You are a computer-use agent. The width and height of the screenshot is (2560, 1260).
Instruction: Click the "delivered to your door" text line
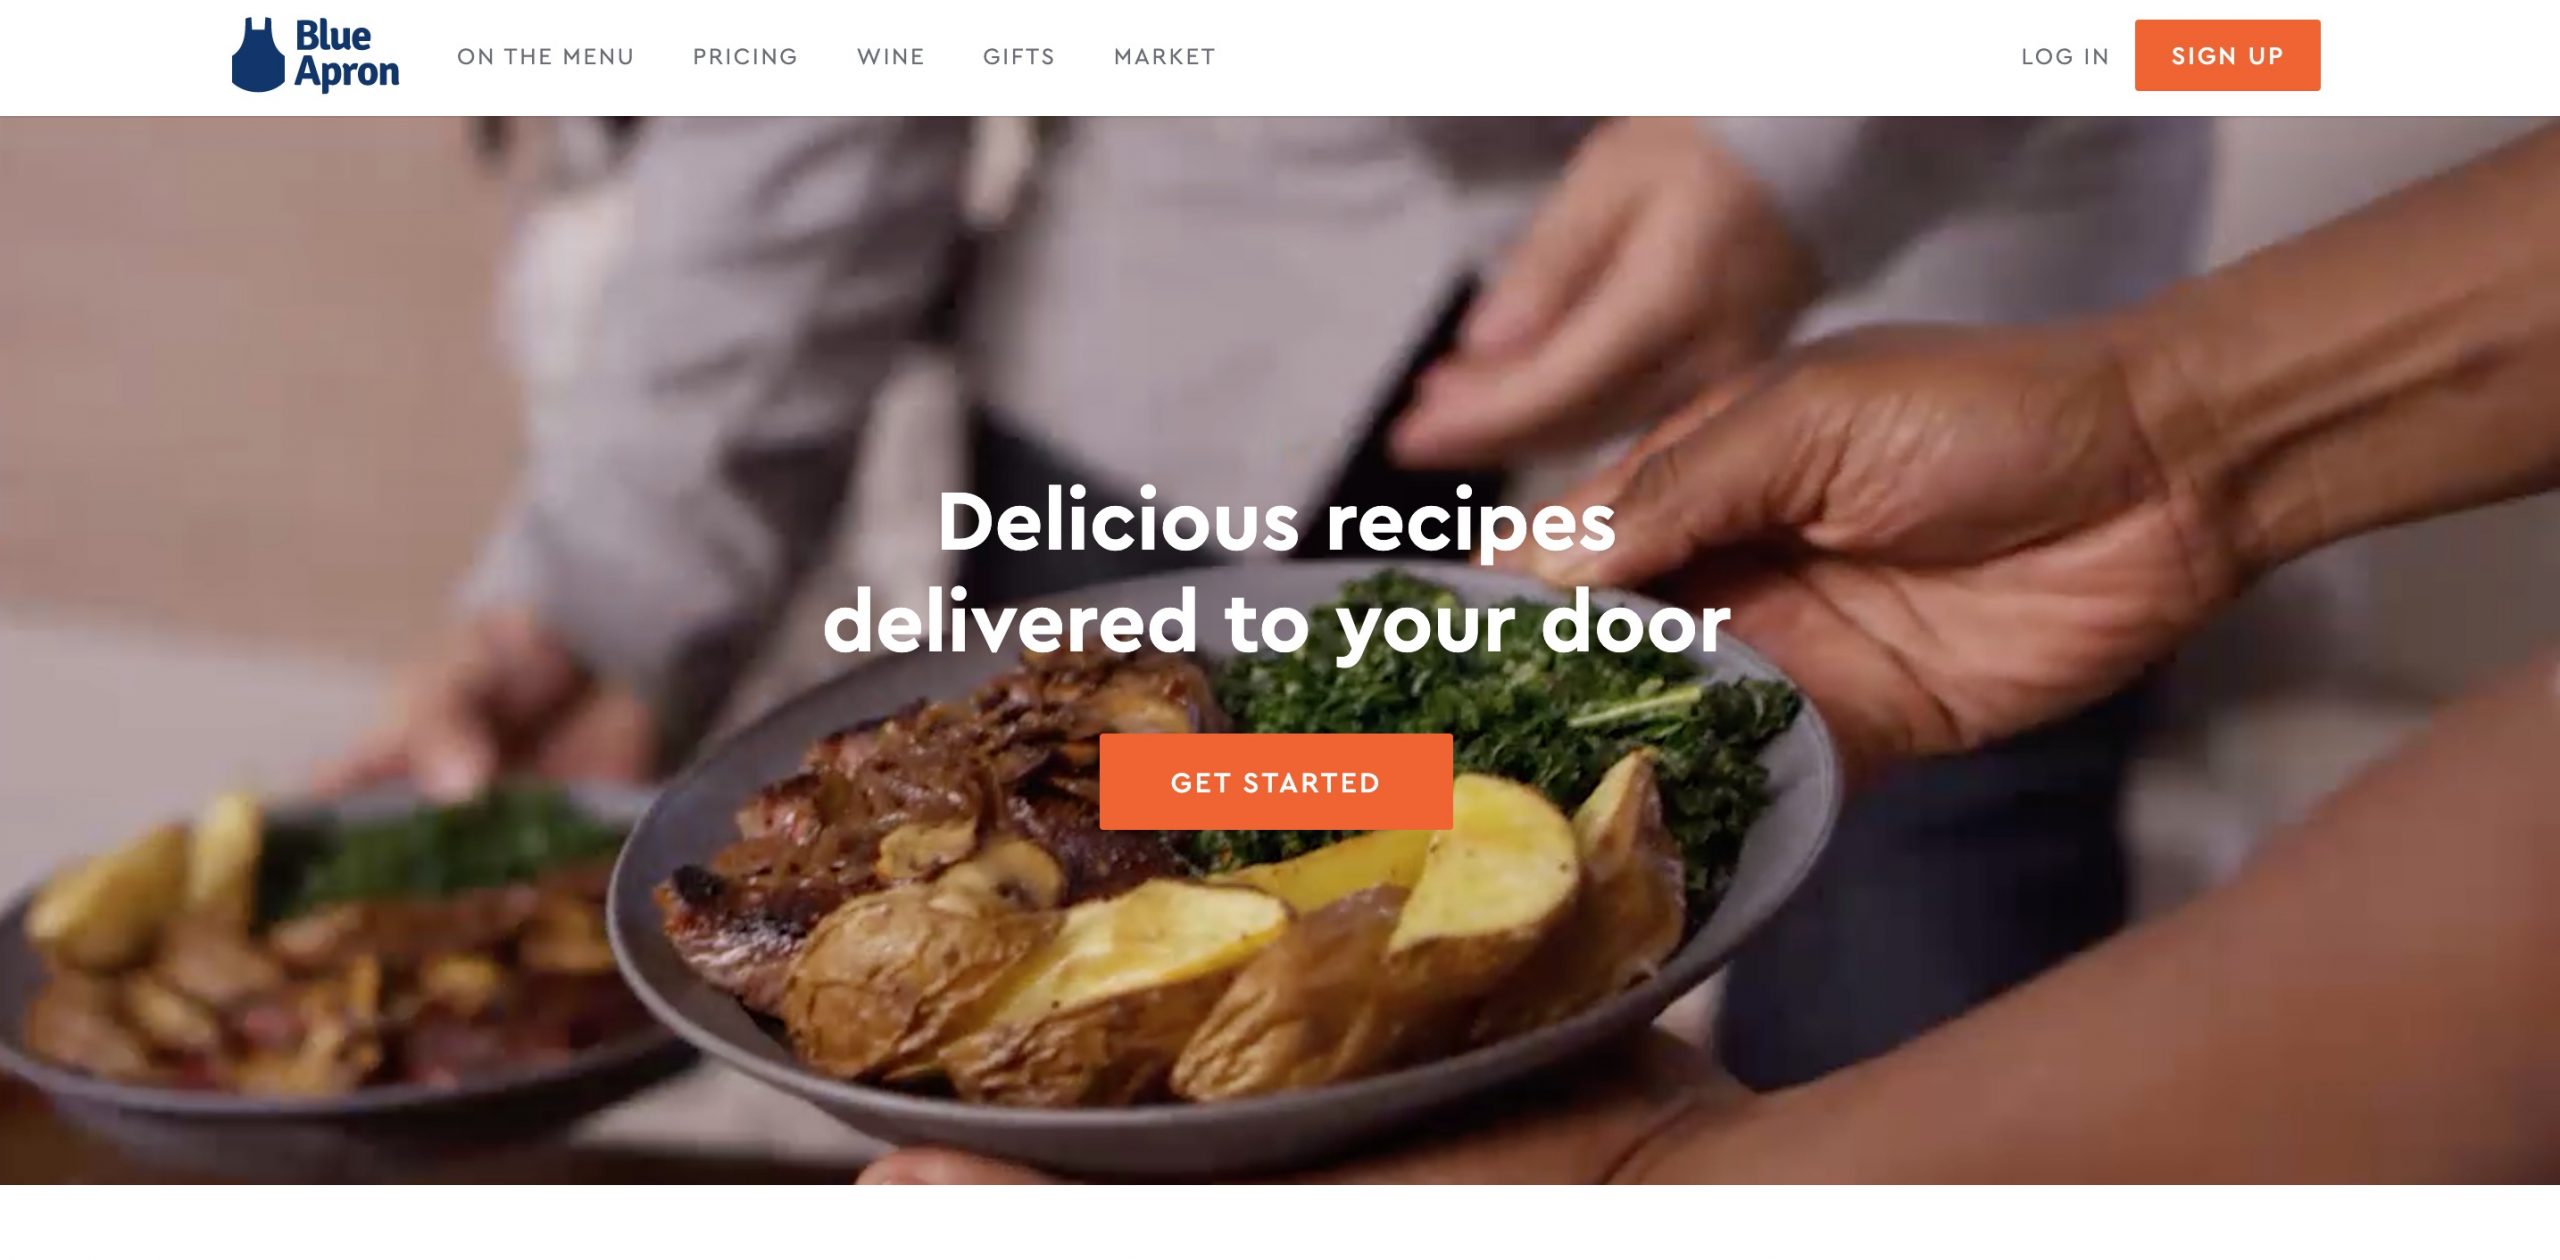(1276, 622)
